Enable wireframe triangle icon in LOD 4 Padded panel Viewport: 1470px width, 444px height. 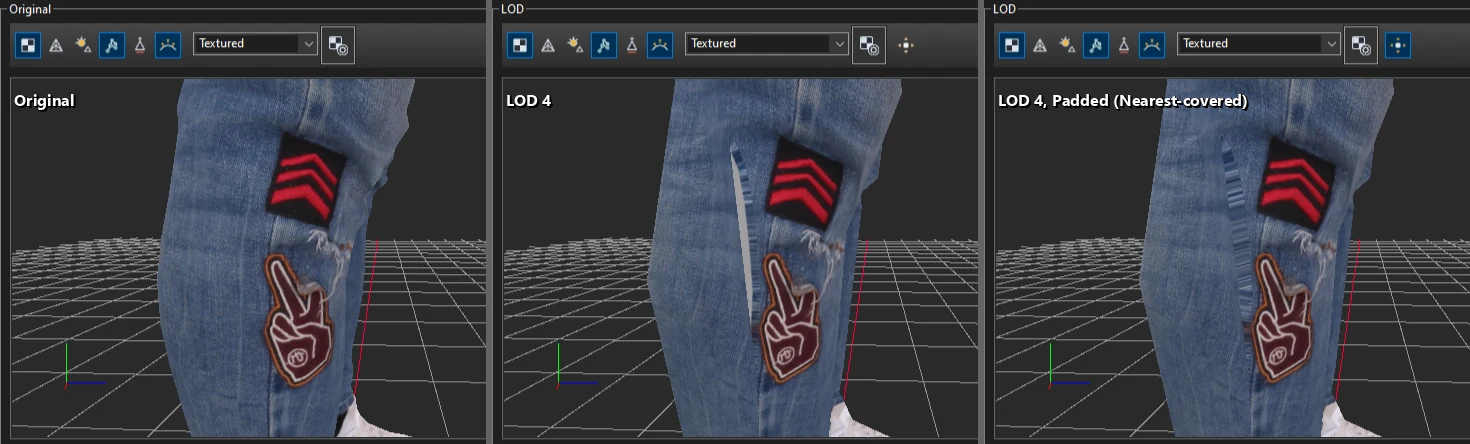tap(1040, 45)
